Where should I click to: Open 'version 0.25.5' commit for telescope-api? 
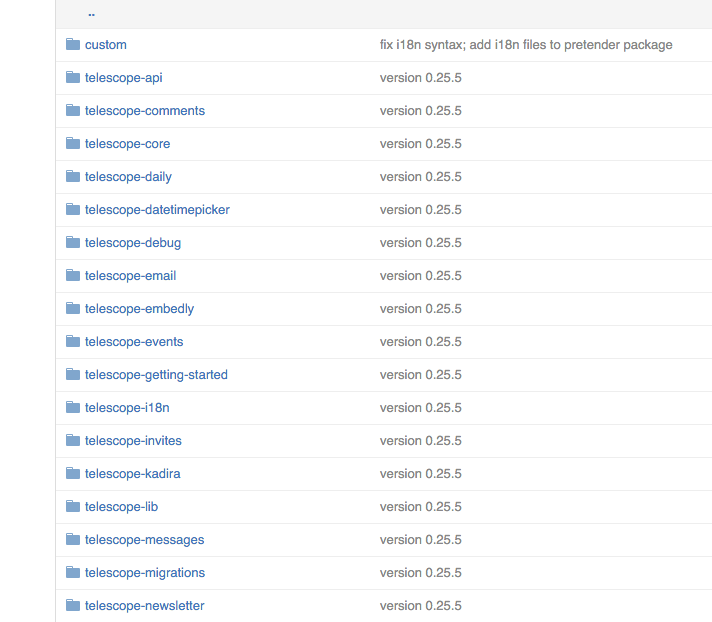(x=420, y=78)
